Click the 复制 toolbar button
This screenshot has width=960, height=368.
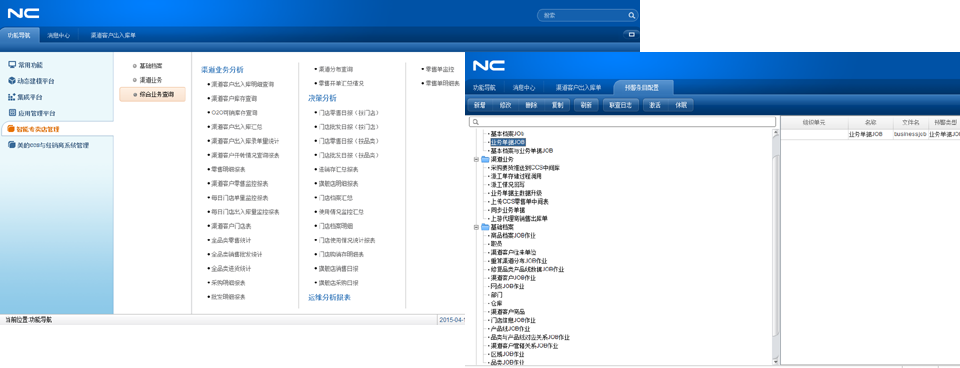click(557, 105)
